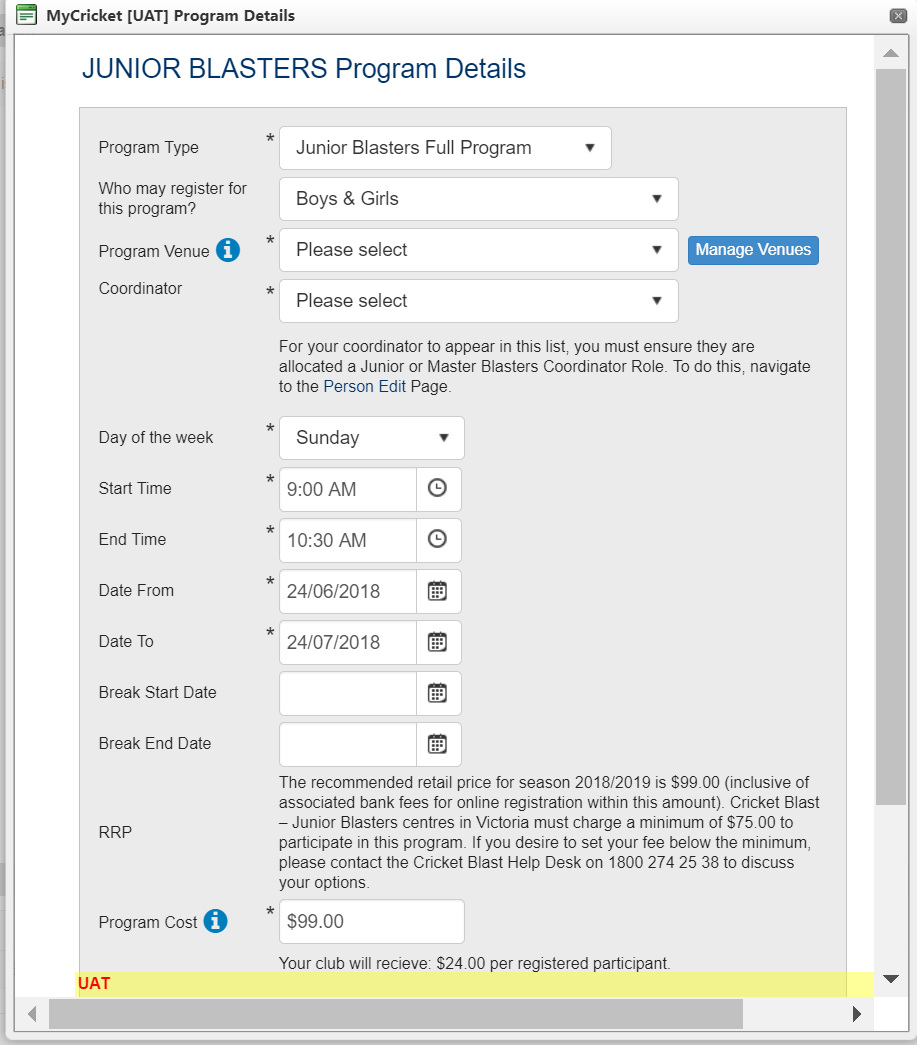The height and width of the screenshot is (1045, 917).
Task: Open the Break End Date calendar picker
Action: [x=438, y=744]
